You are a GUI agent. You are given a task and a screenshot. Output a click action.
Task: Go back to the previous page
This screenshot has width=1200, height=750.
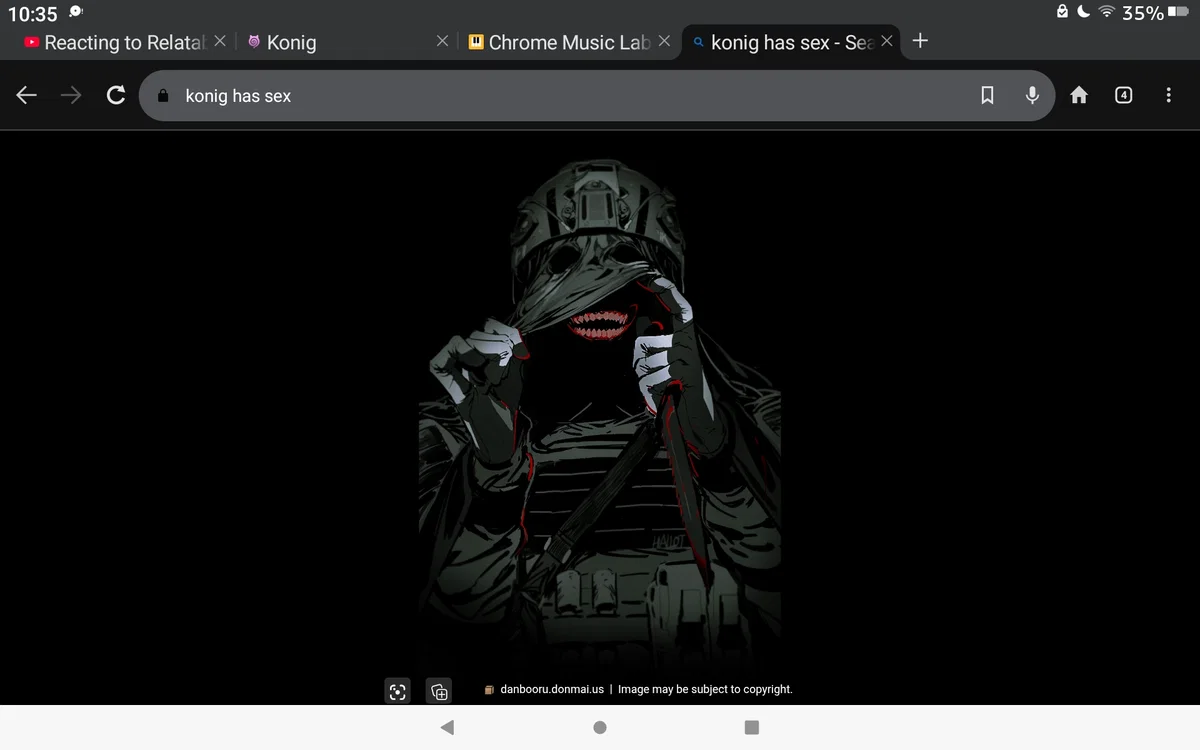pos(27,95)
